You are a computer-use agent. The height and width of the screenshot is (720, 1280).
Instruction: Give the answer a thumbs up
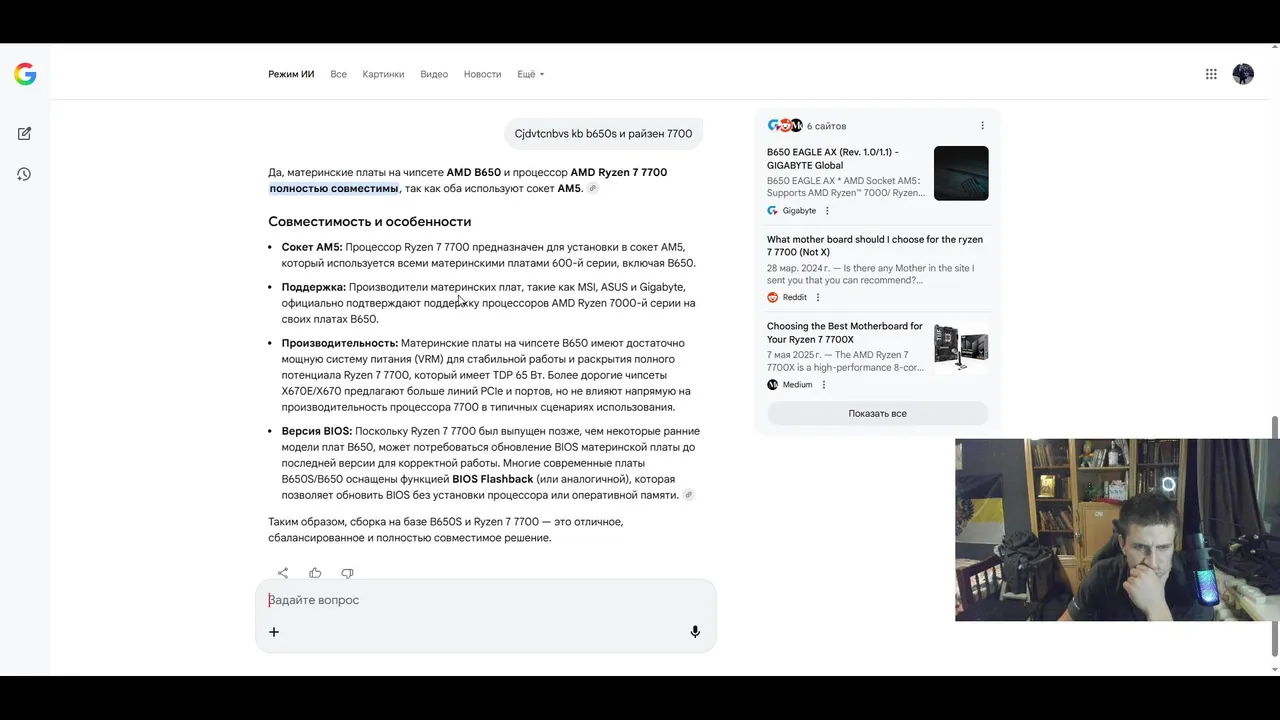point(315,573)
